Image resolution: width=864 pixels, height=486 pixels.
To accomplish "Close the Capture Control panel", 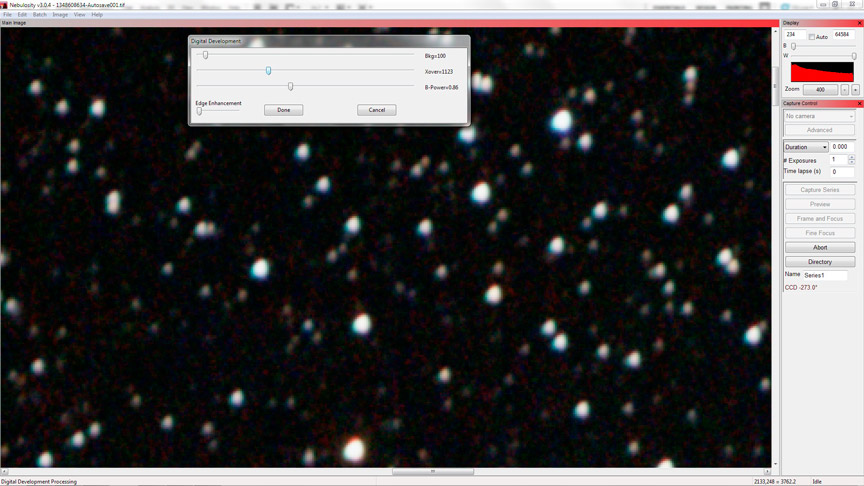I will click(859, 103).
